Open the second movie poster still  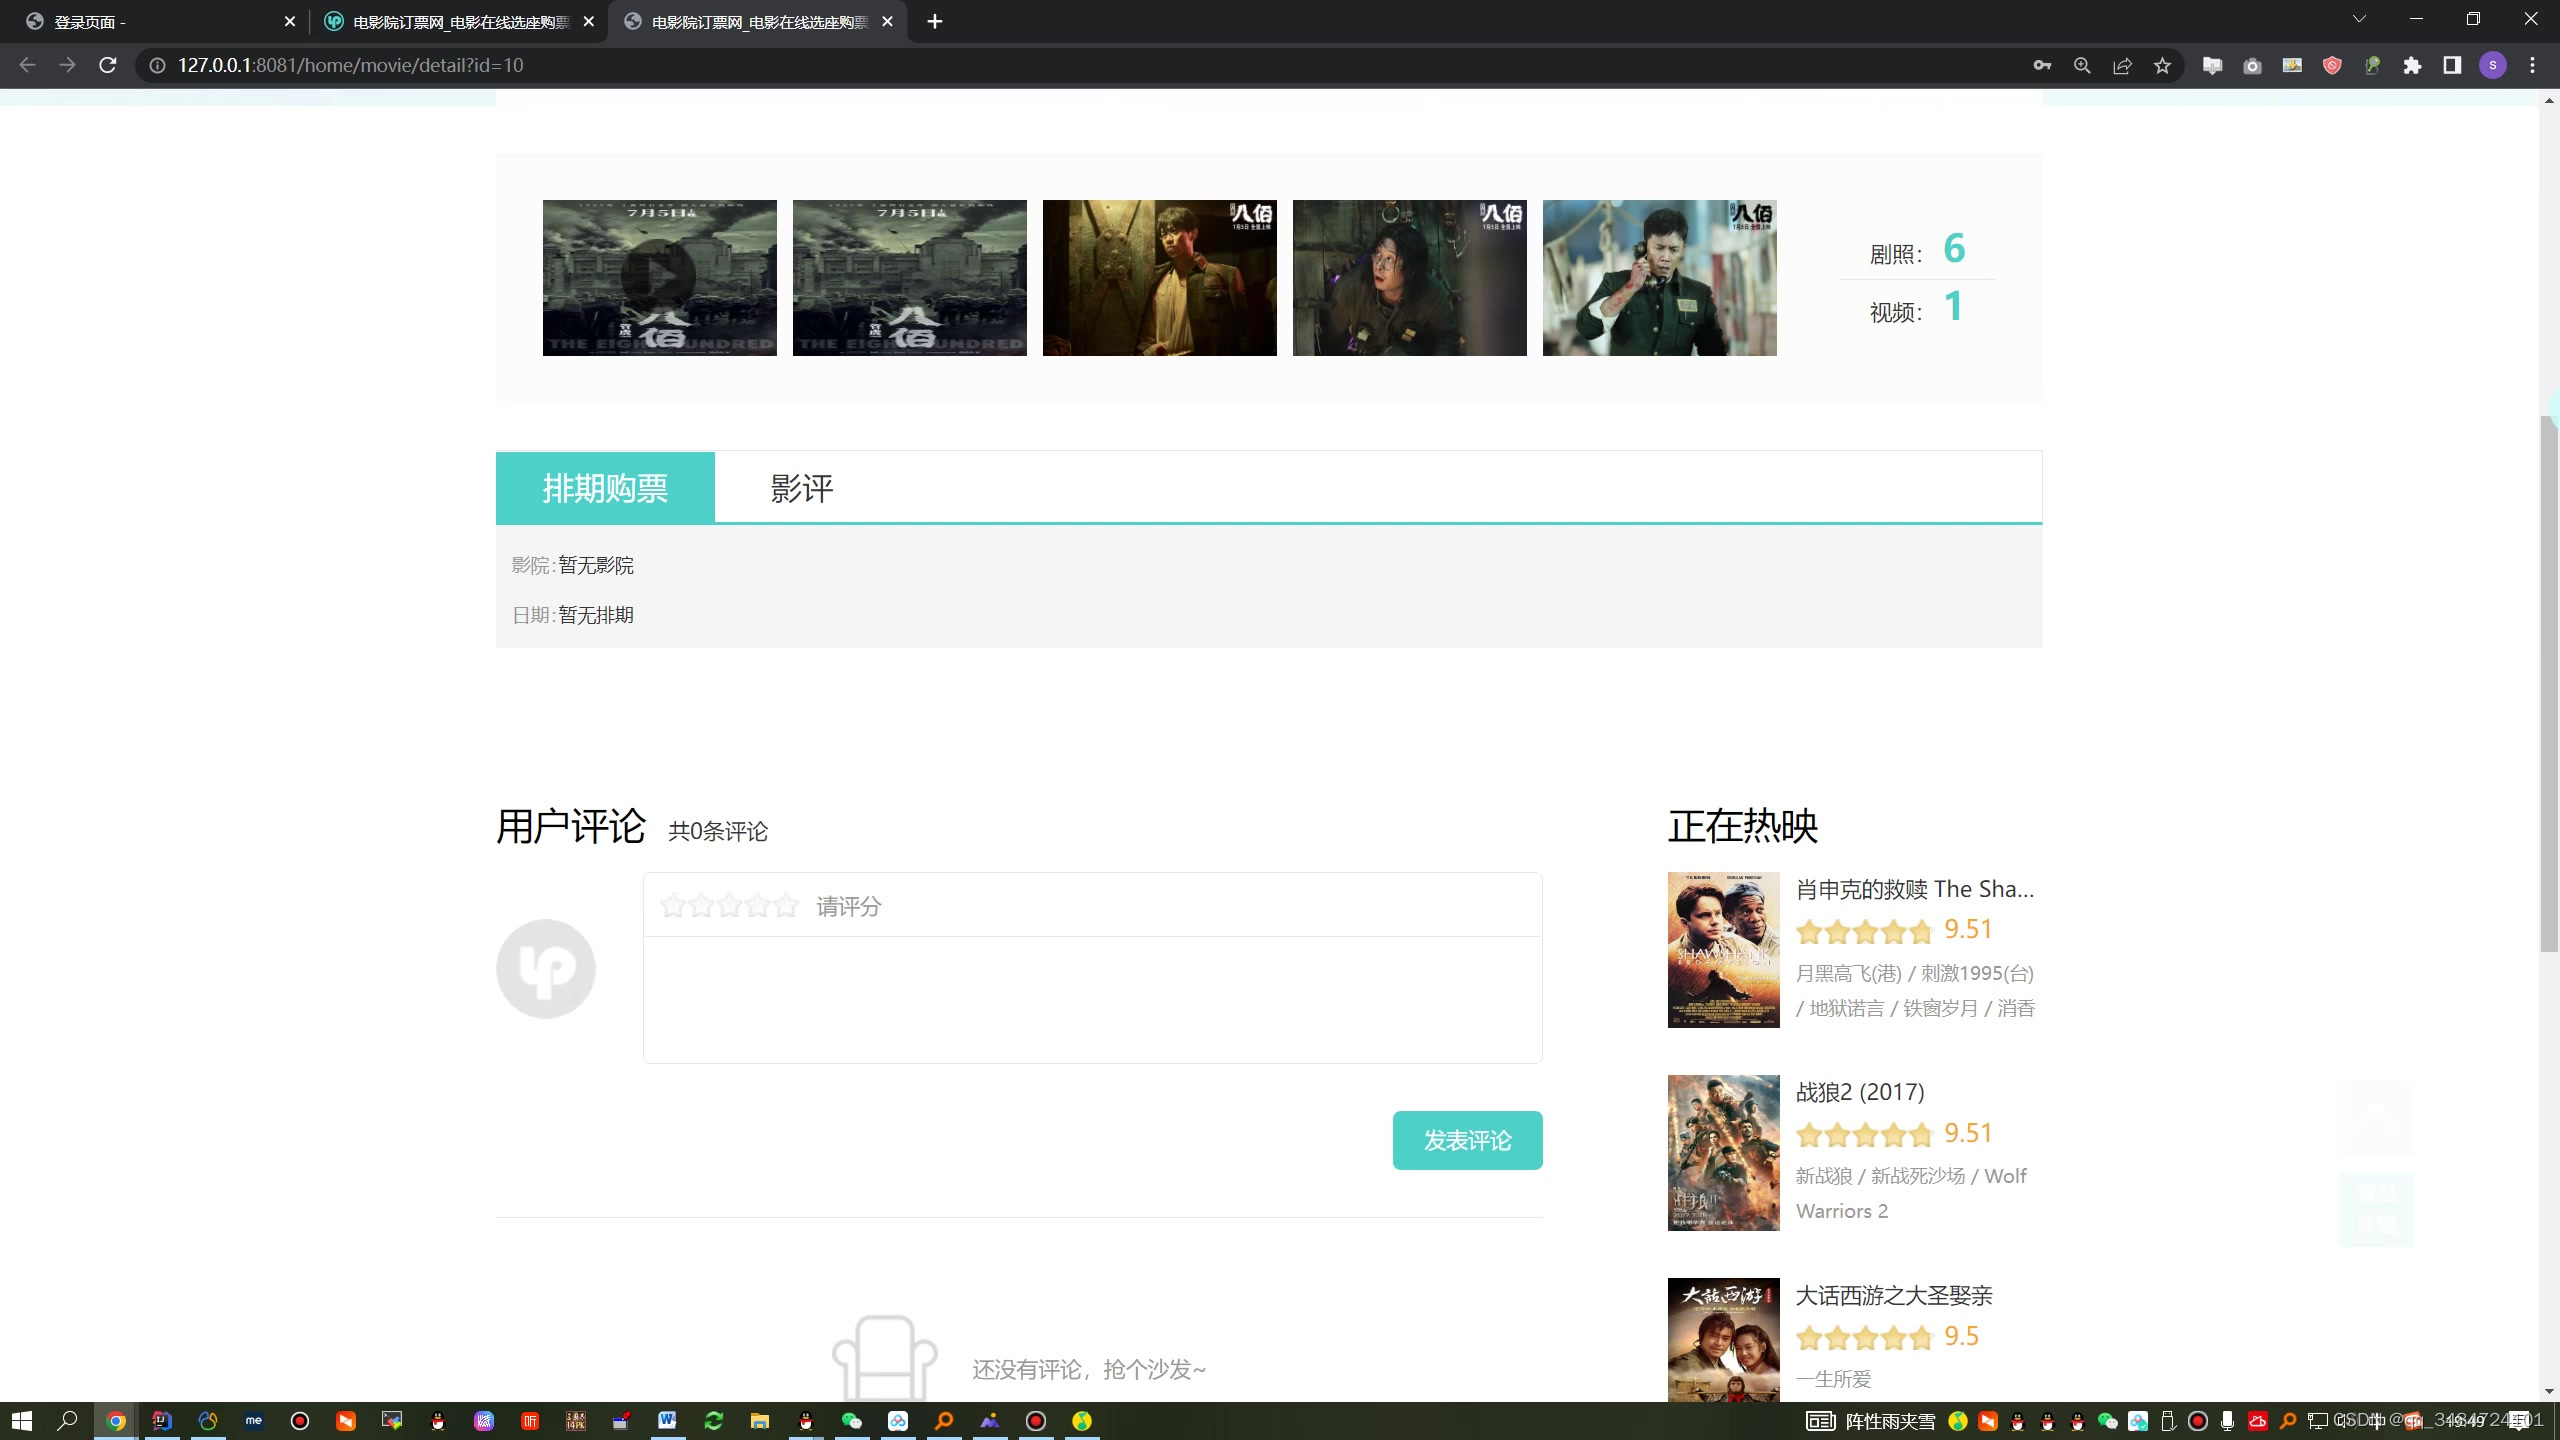909,277
